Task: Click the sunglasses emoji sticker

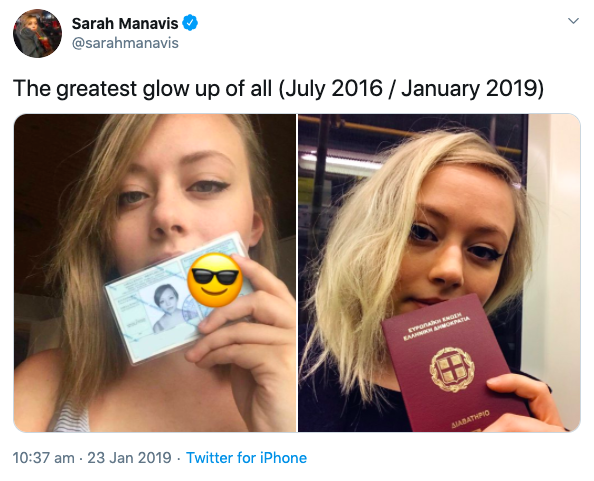Action: pos(215,280)
